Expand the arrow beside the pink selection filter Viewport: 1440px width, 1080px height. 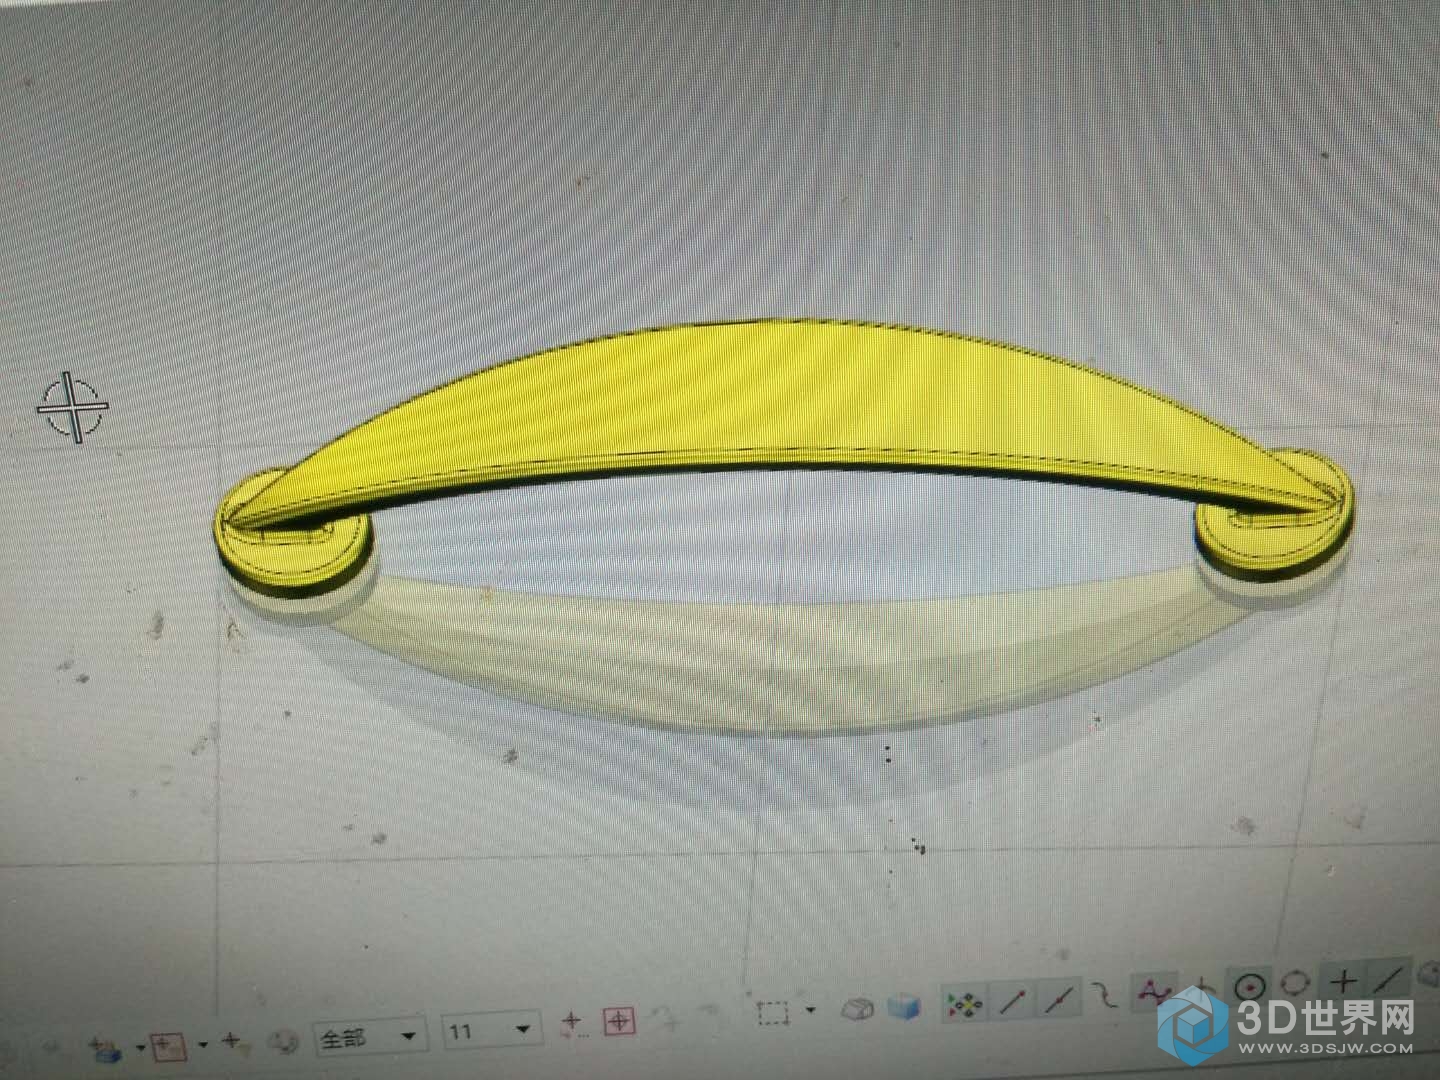[203, 1044]
